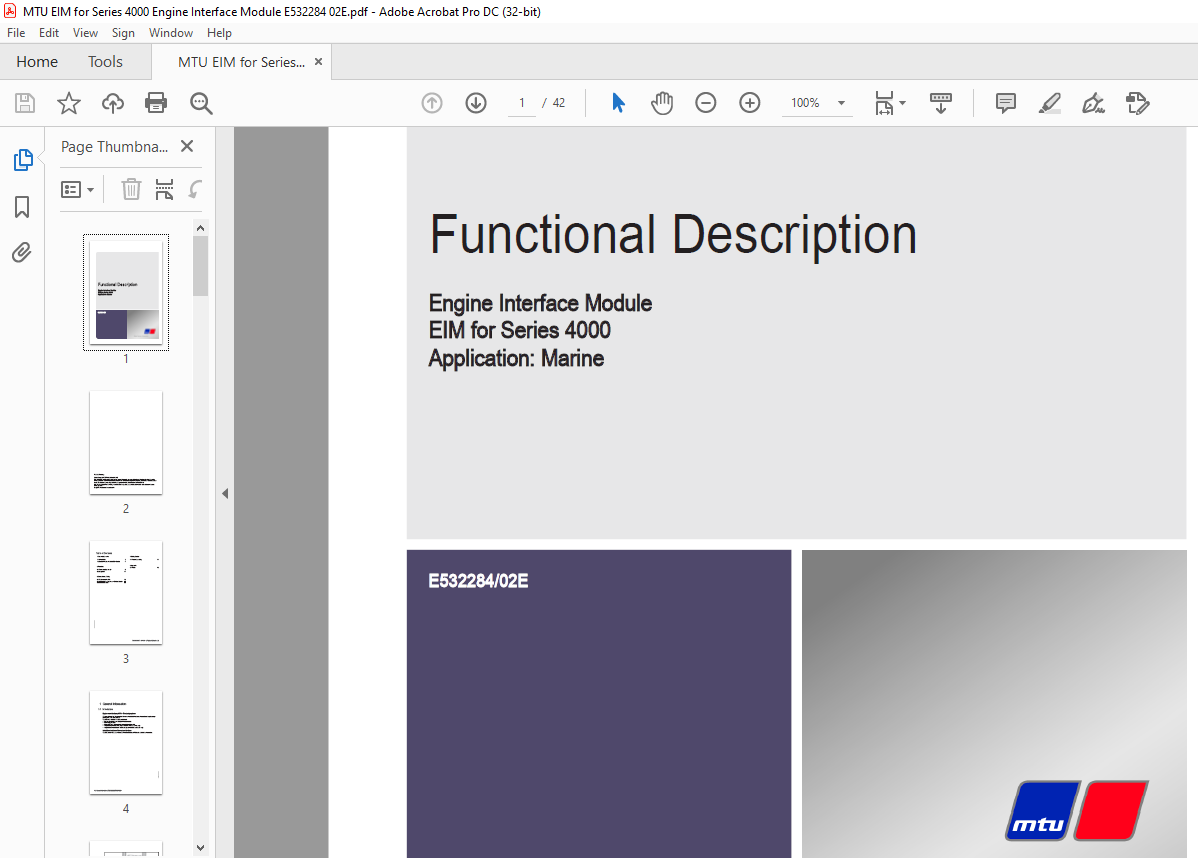The height and width of the screenshot is (858, 1198).
Task: Click the stamp/share tool icon
Action: point(1138,102)
